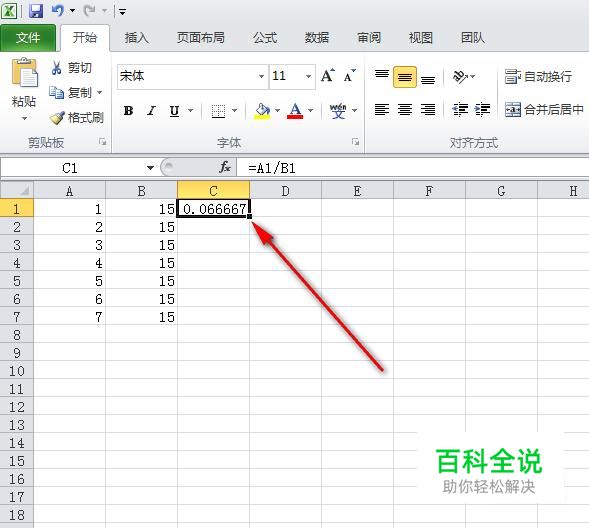Toggle align text right
Viewport: 589px width, 528px height.
pyautogui.click(x=428, y=110)
